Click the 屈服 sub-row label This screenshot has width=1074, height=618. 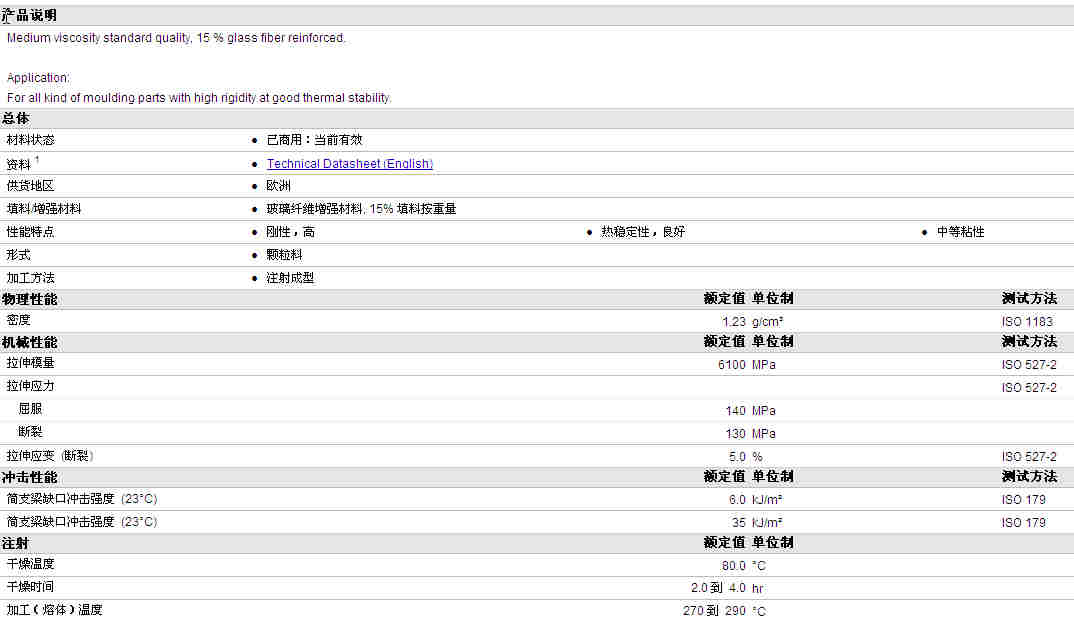[x=30, y=409]
